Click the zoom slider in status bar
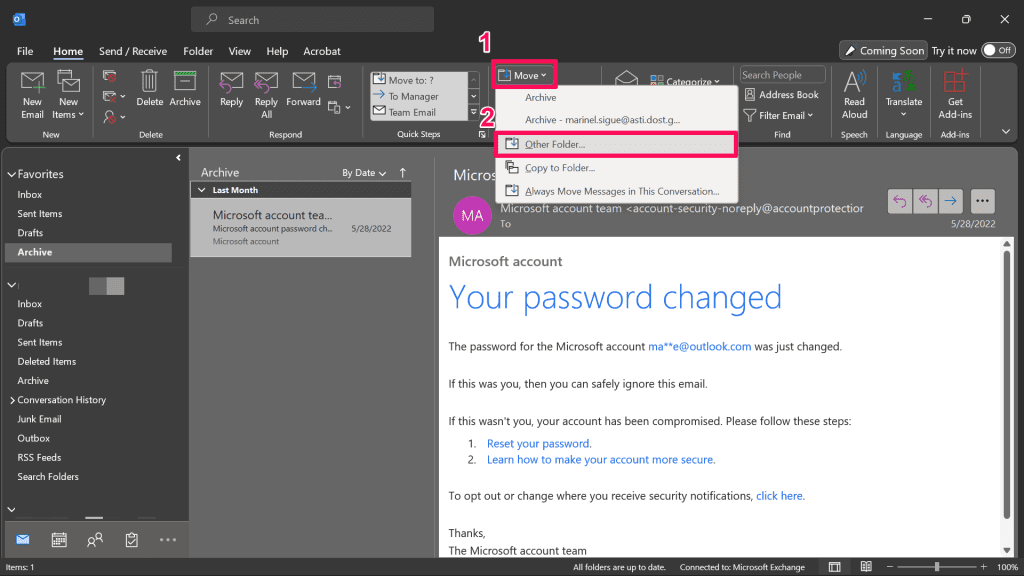 click(937, 567)
